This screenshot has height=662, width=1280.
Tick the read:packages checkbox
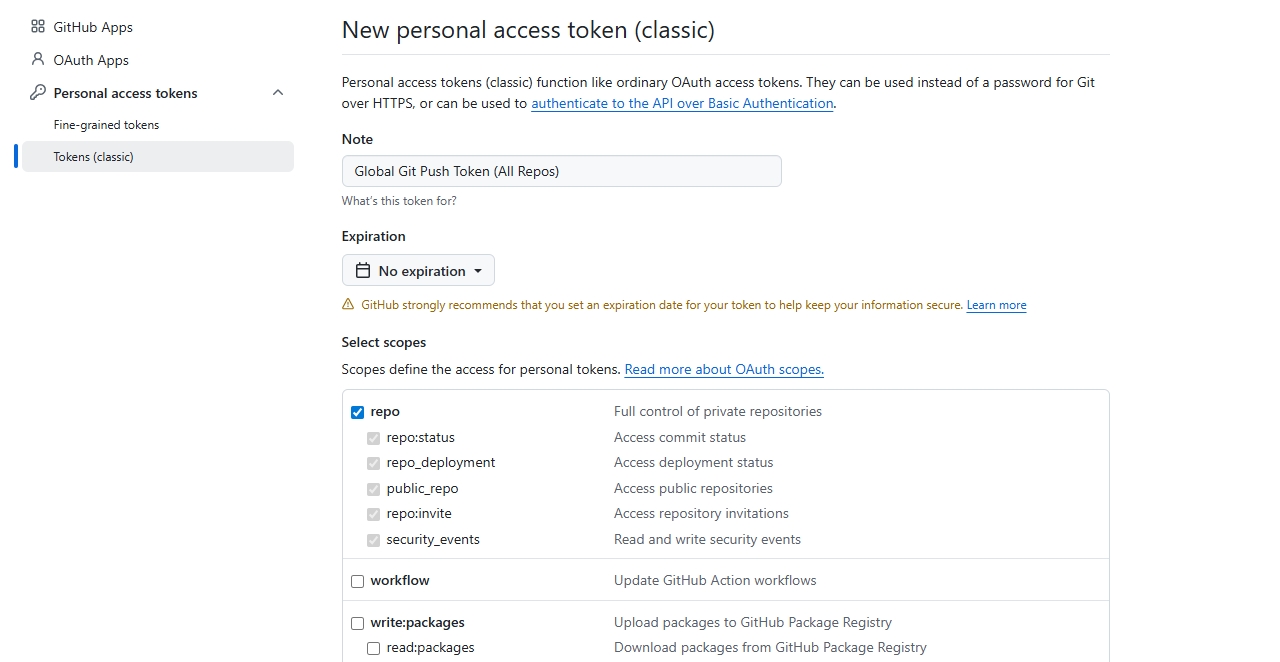(373, 648)
